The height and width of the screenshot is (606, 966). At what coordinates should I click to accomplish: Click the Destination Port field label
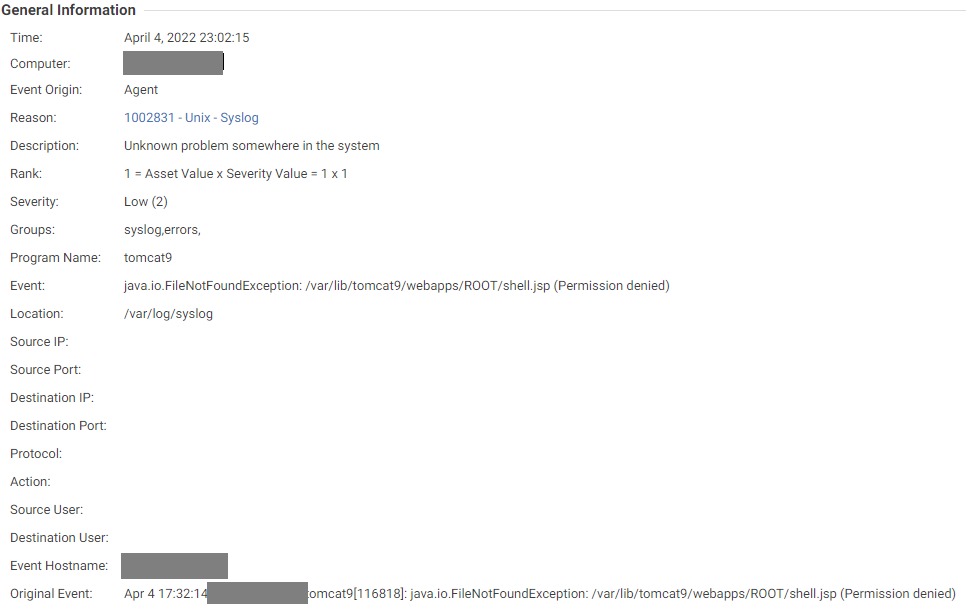pos(58,426)
